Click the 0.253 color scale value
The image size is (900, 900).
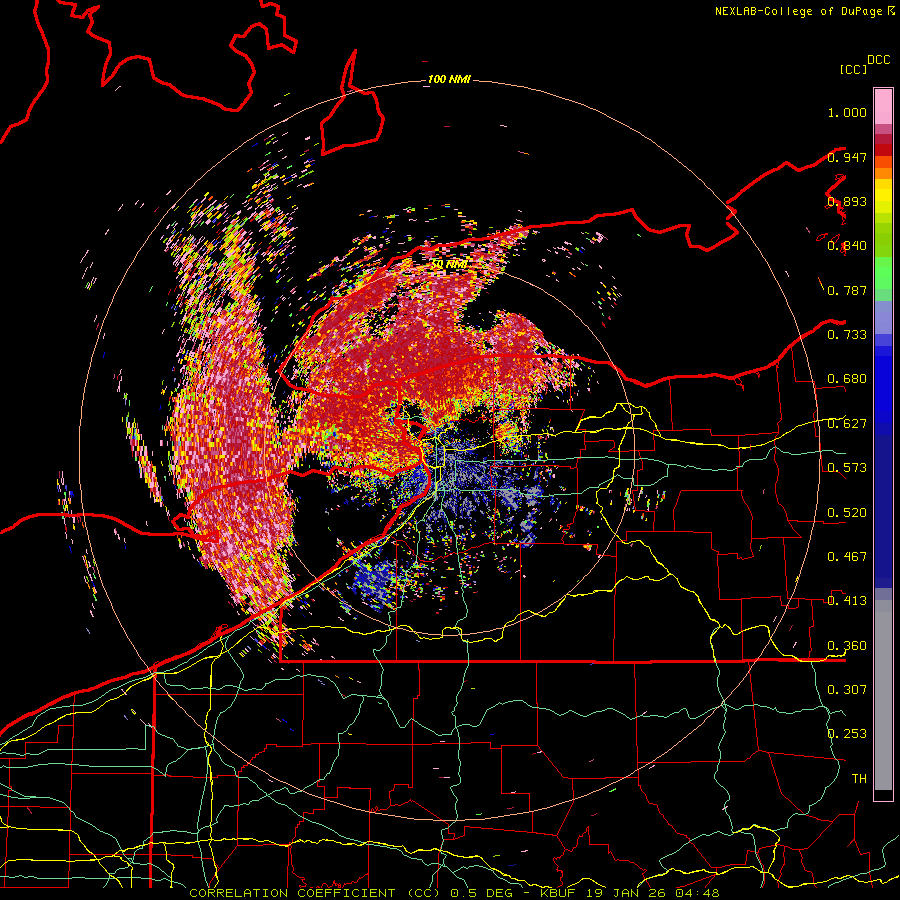tap(847, 734)
